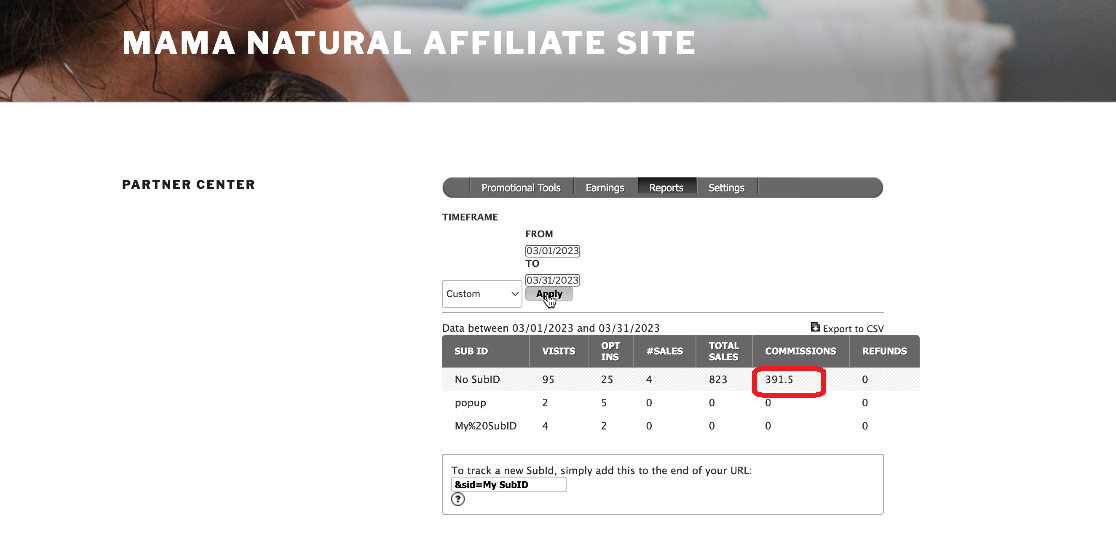The width and height of the screenshot is (1116, 558).
Task: Go to the Settings tab
Action: pyautogui.click(x=726, y=188)
